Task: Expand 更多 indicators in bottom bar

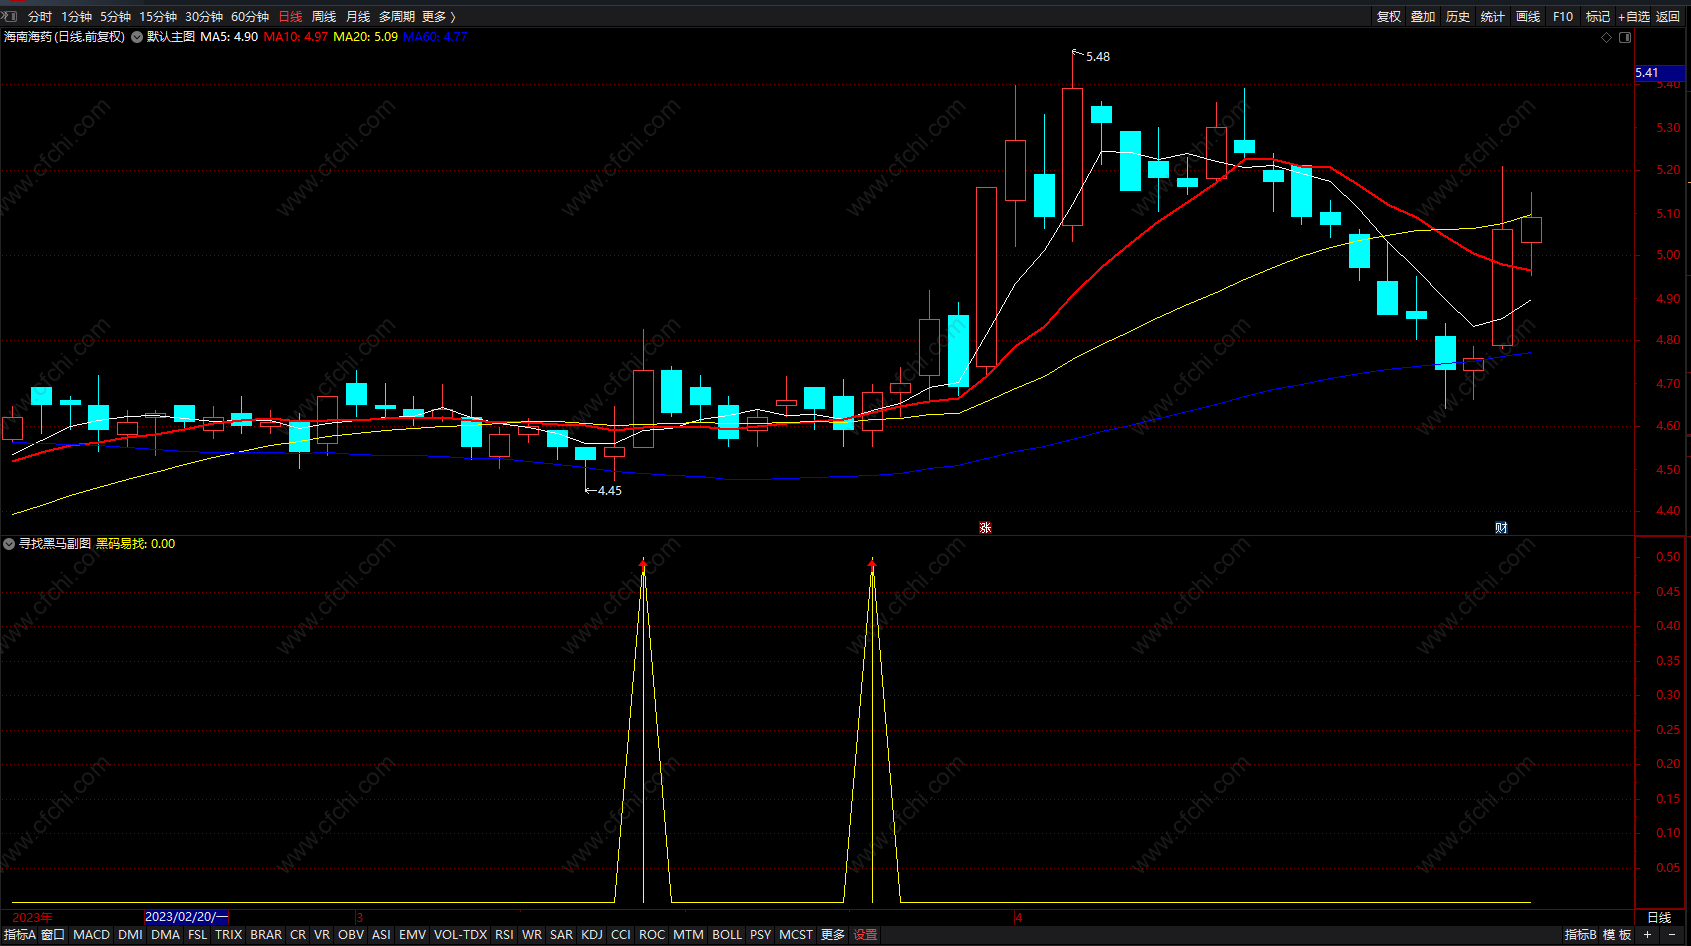Action: click(x=833, y=935)
